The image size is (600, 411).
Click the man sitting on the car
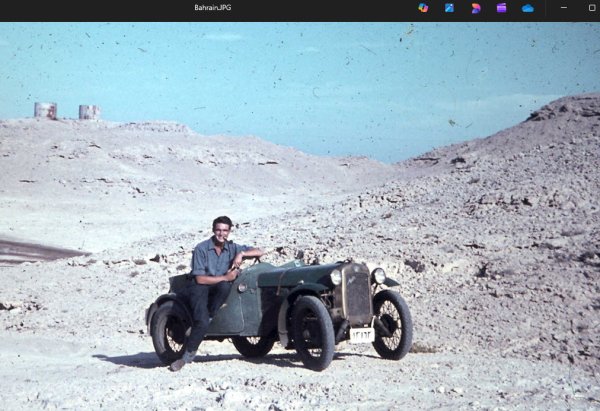(x=216, y=265)
